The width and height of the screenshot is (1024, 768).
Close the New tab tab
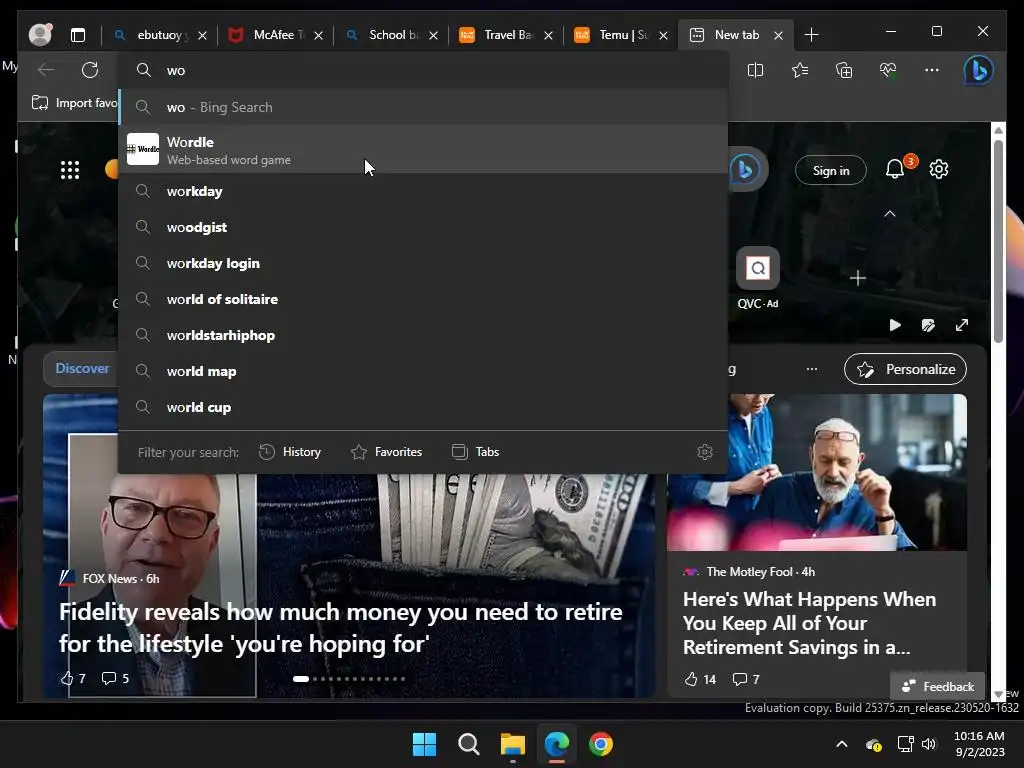click(778, 35)
